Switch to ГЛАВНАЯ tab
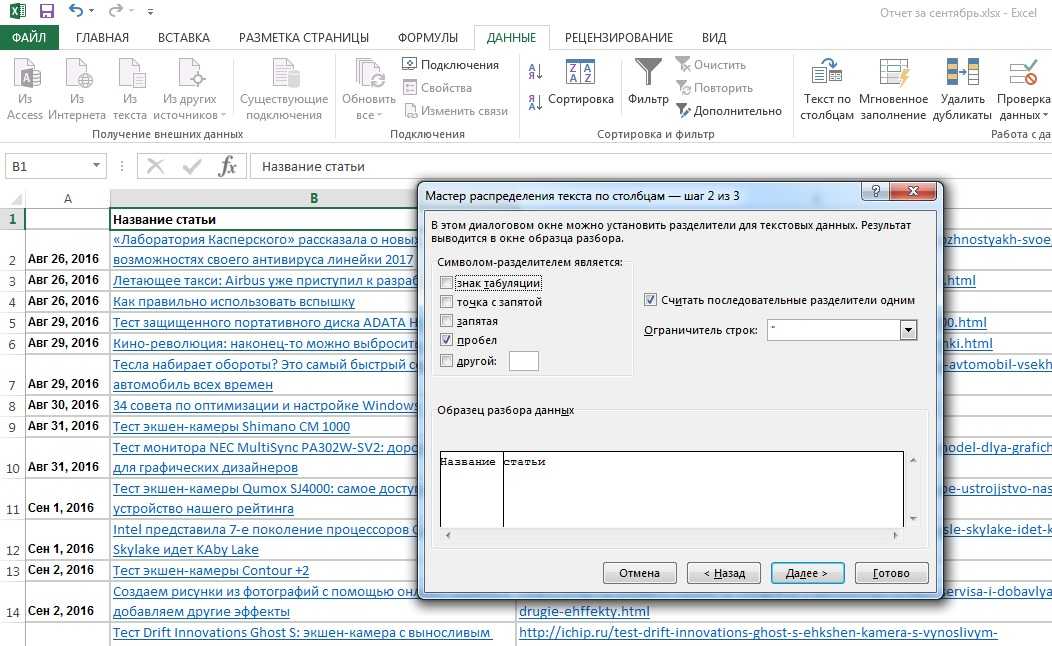 click(102, 38)
